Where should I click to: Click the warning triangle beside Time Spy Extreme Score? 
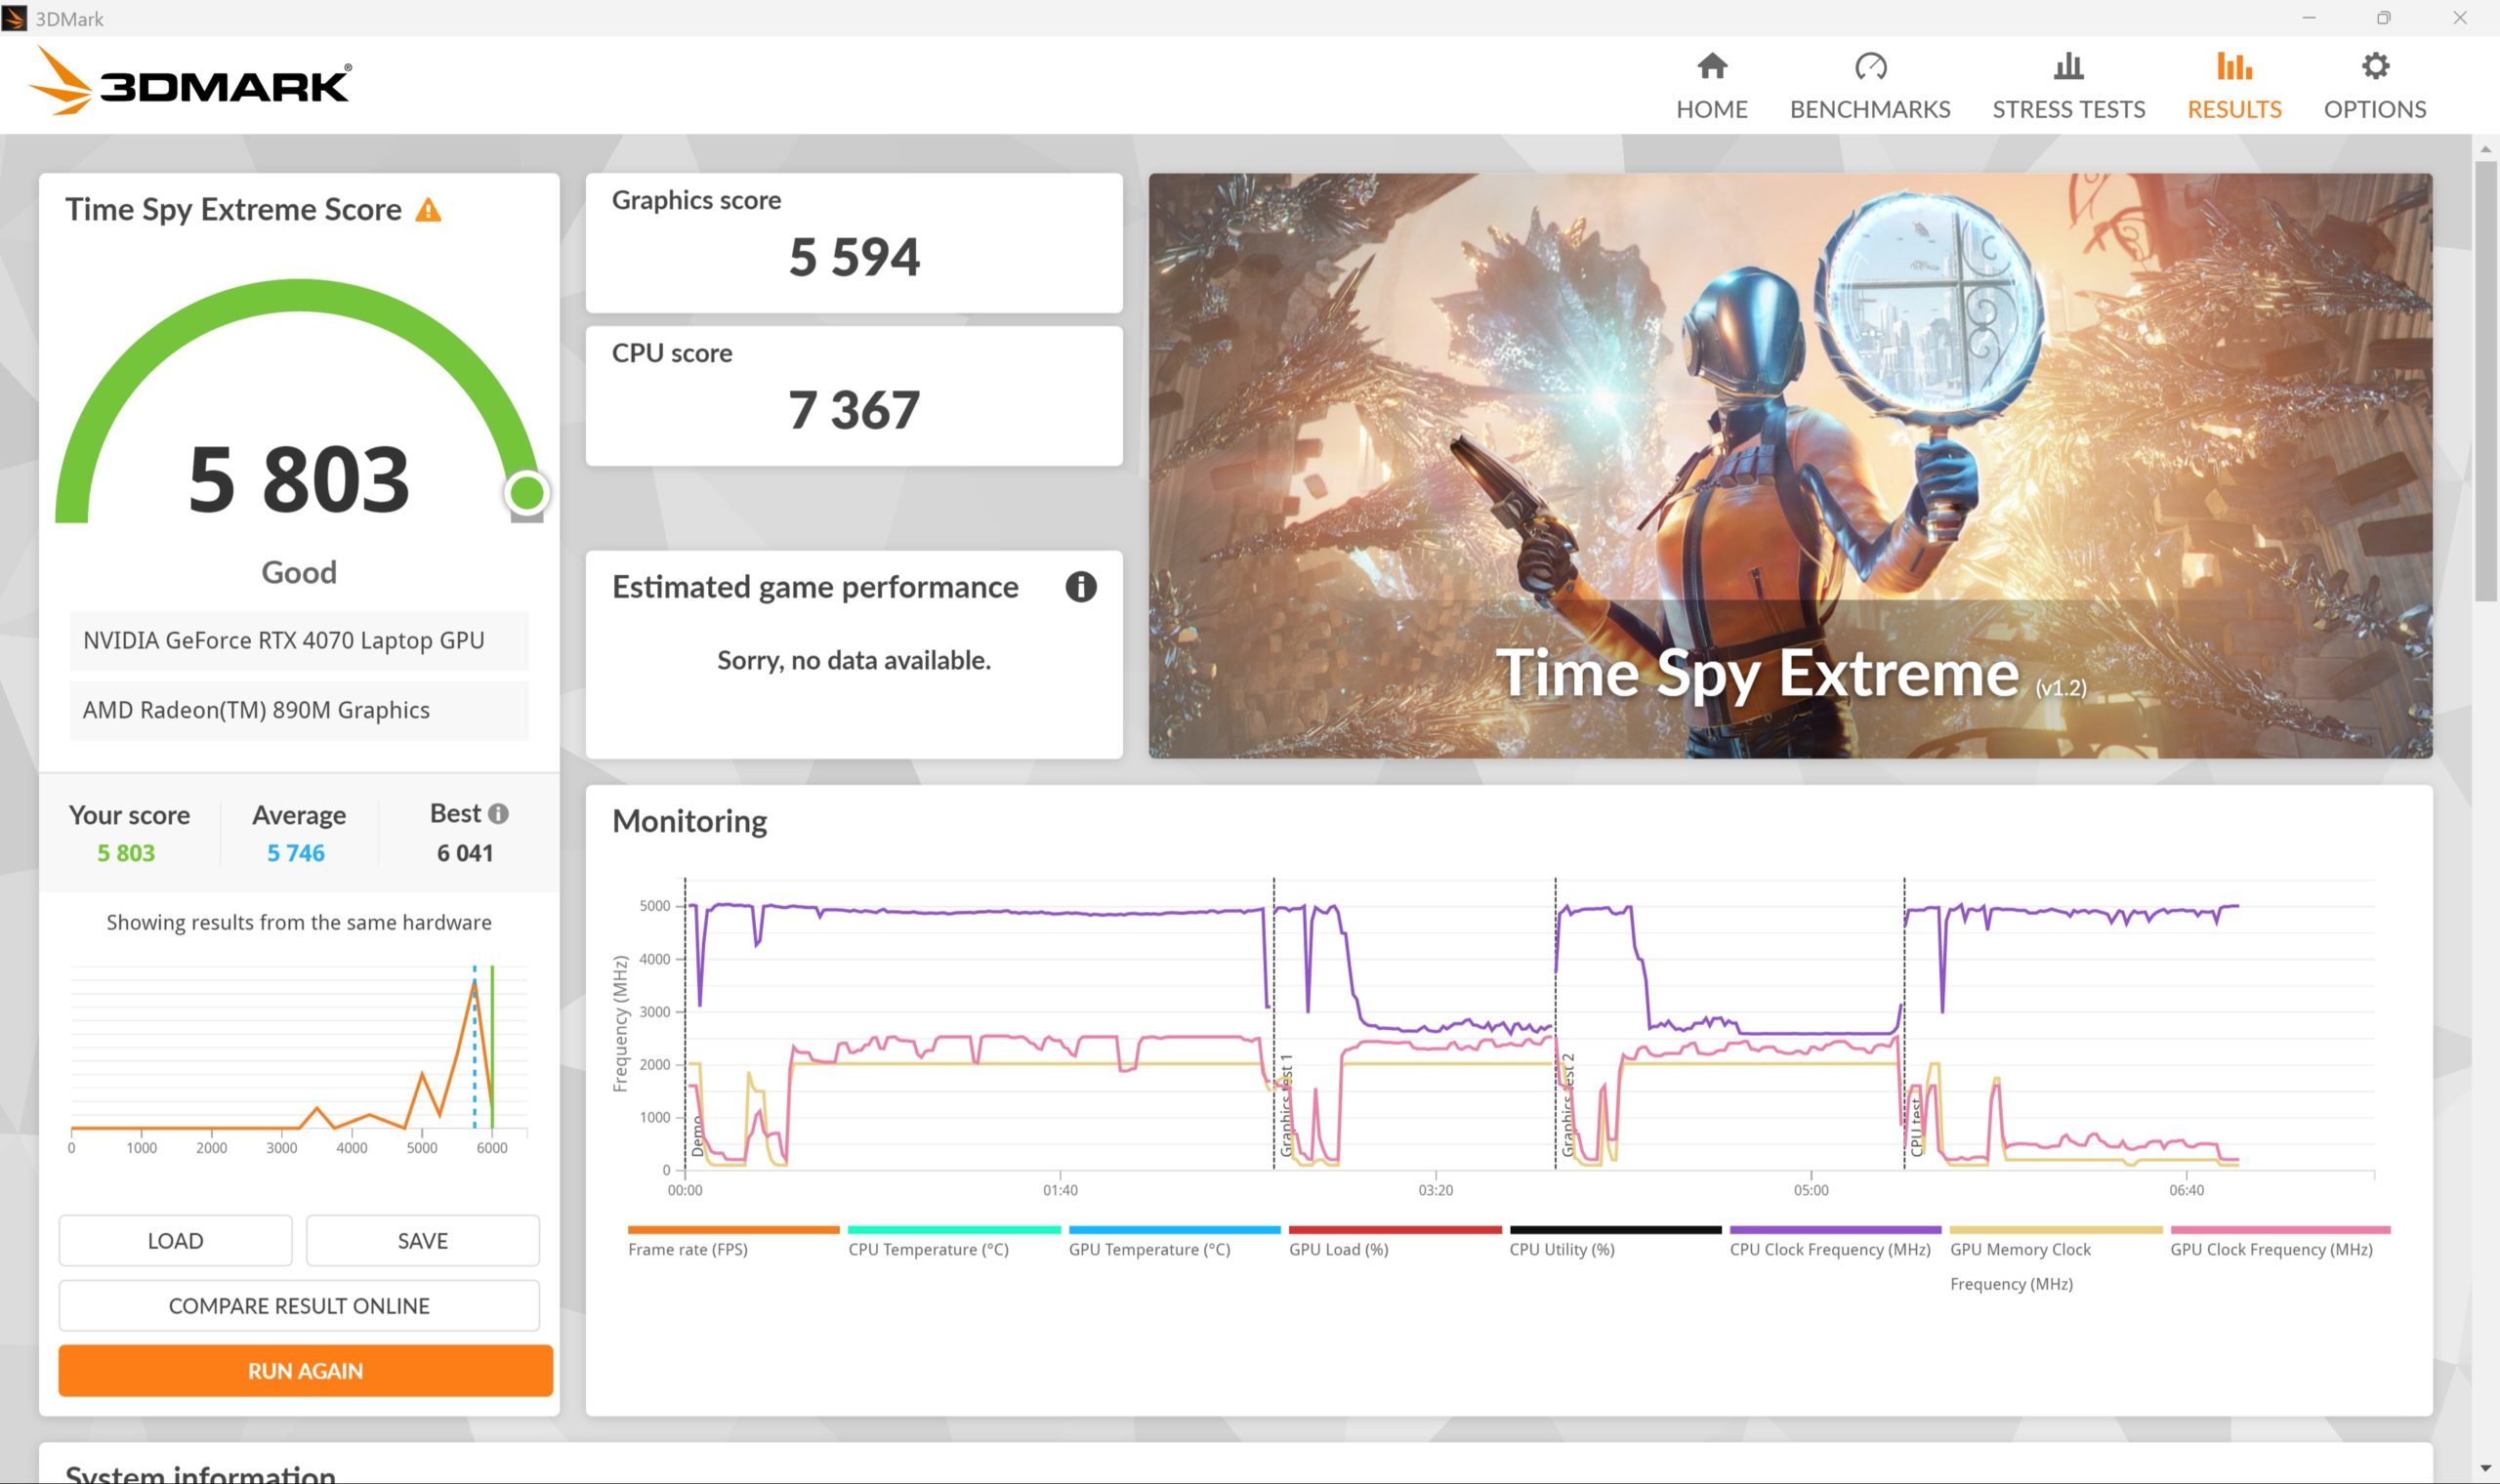[428, 209]
